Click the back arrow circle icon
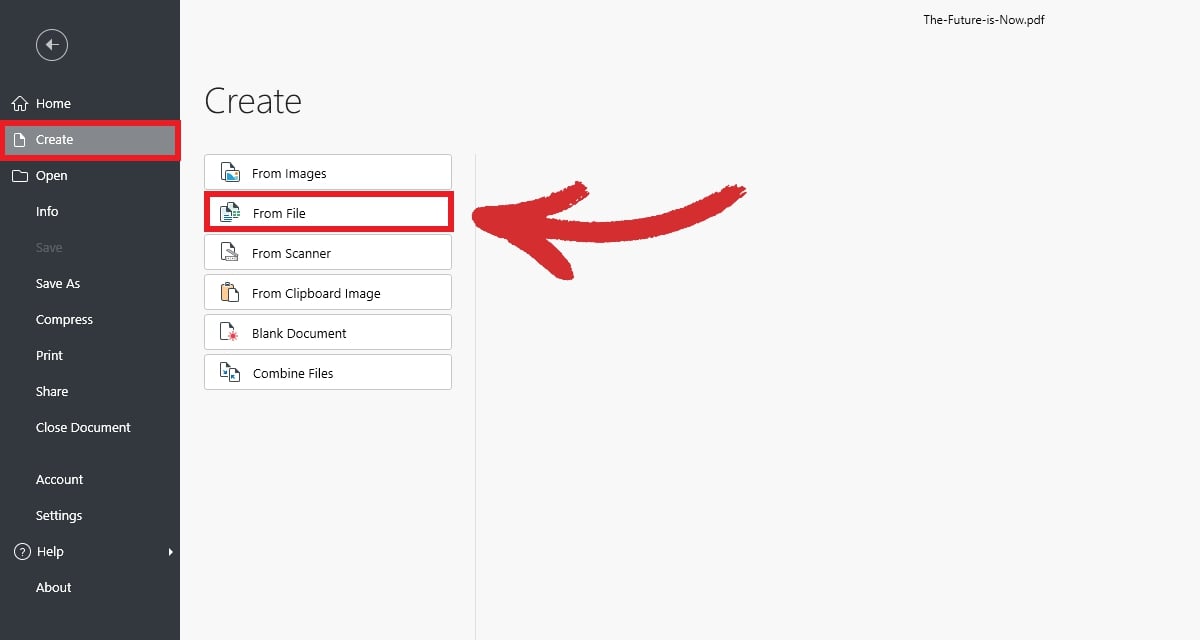The image size is (1200, 640). pos(52,45)
